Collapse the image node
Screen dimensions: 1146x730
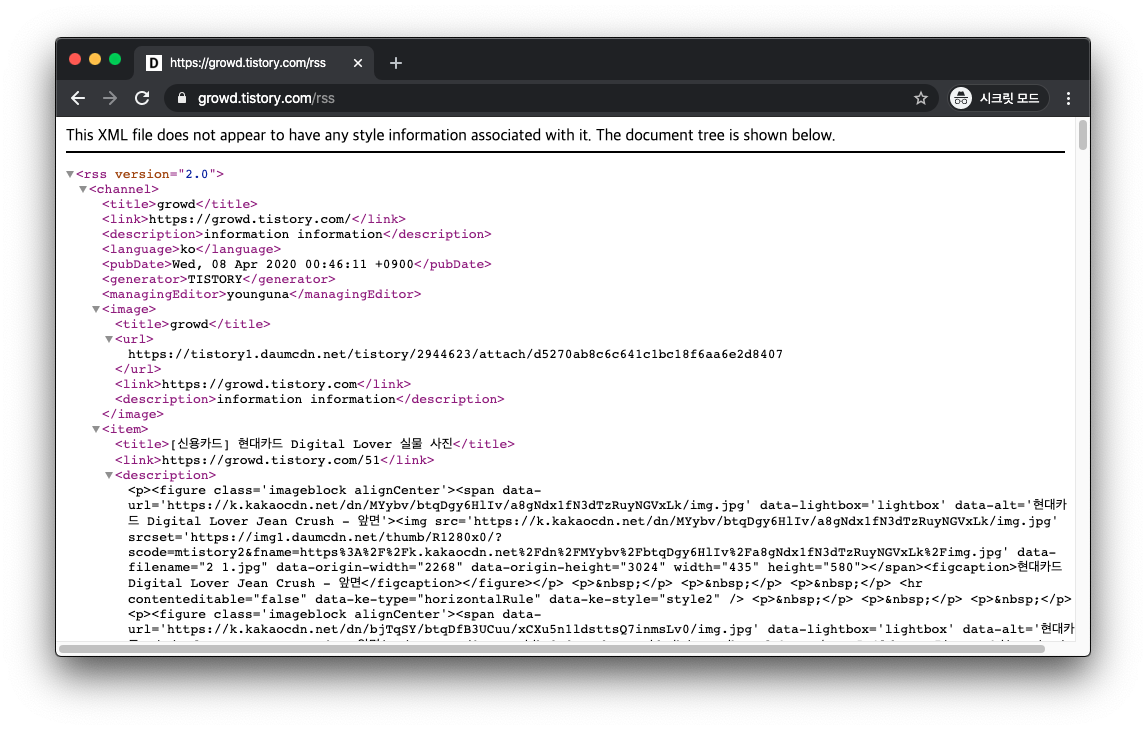coord(96,309)
